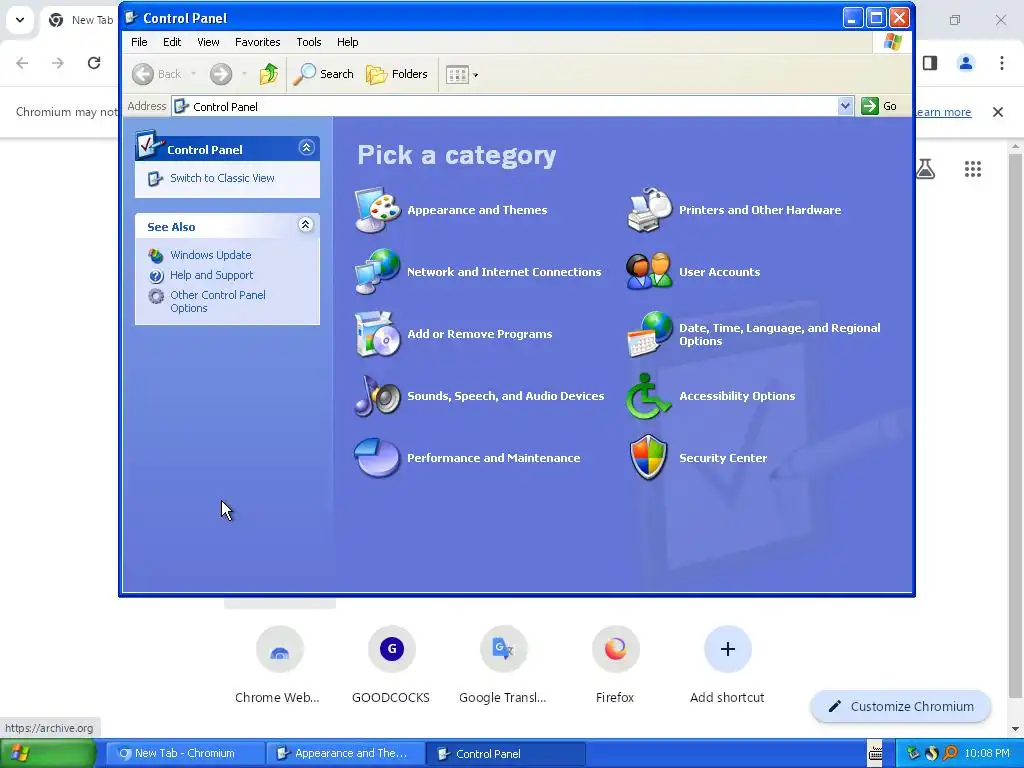Click the Labs flask icon in Chromium
Viewport: 1024px width, 768px height.
point(925,169)
